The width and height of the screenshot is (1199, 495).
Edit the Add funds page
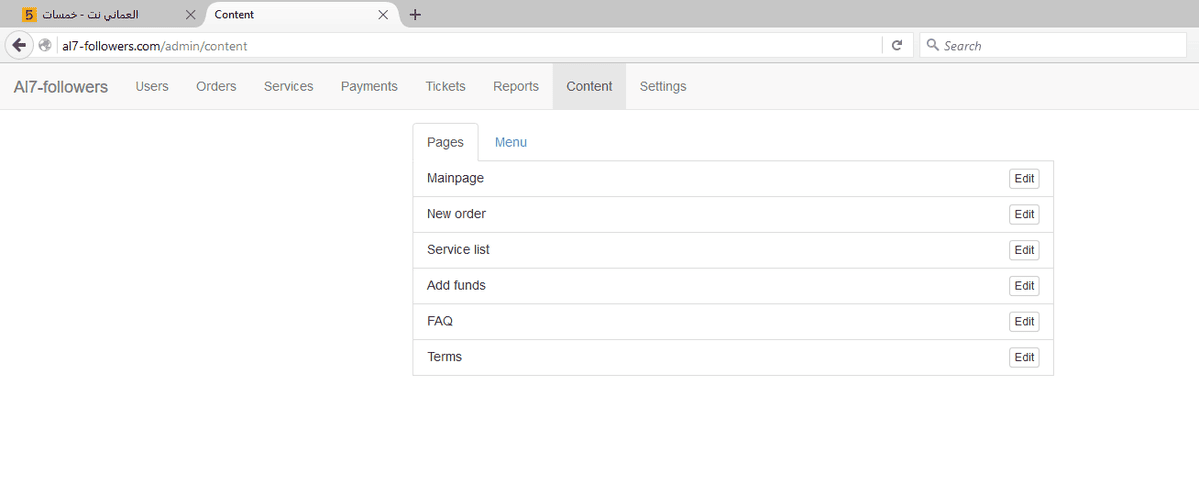click(x=1024, y=286)
